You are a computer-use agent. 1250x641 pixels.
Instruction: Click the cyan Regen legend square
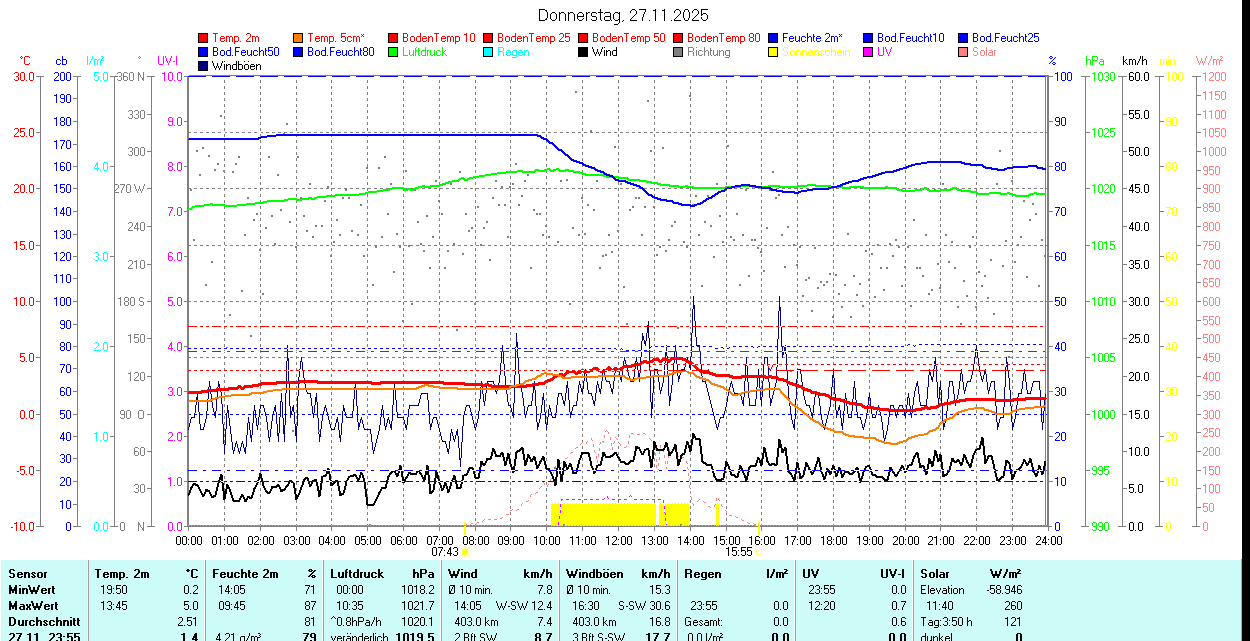point(489,52)
